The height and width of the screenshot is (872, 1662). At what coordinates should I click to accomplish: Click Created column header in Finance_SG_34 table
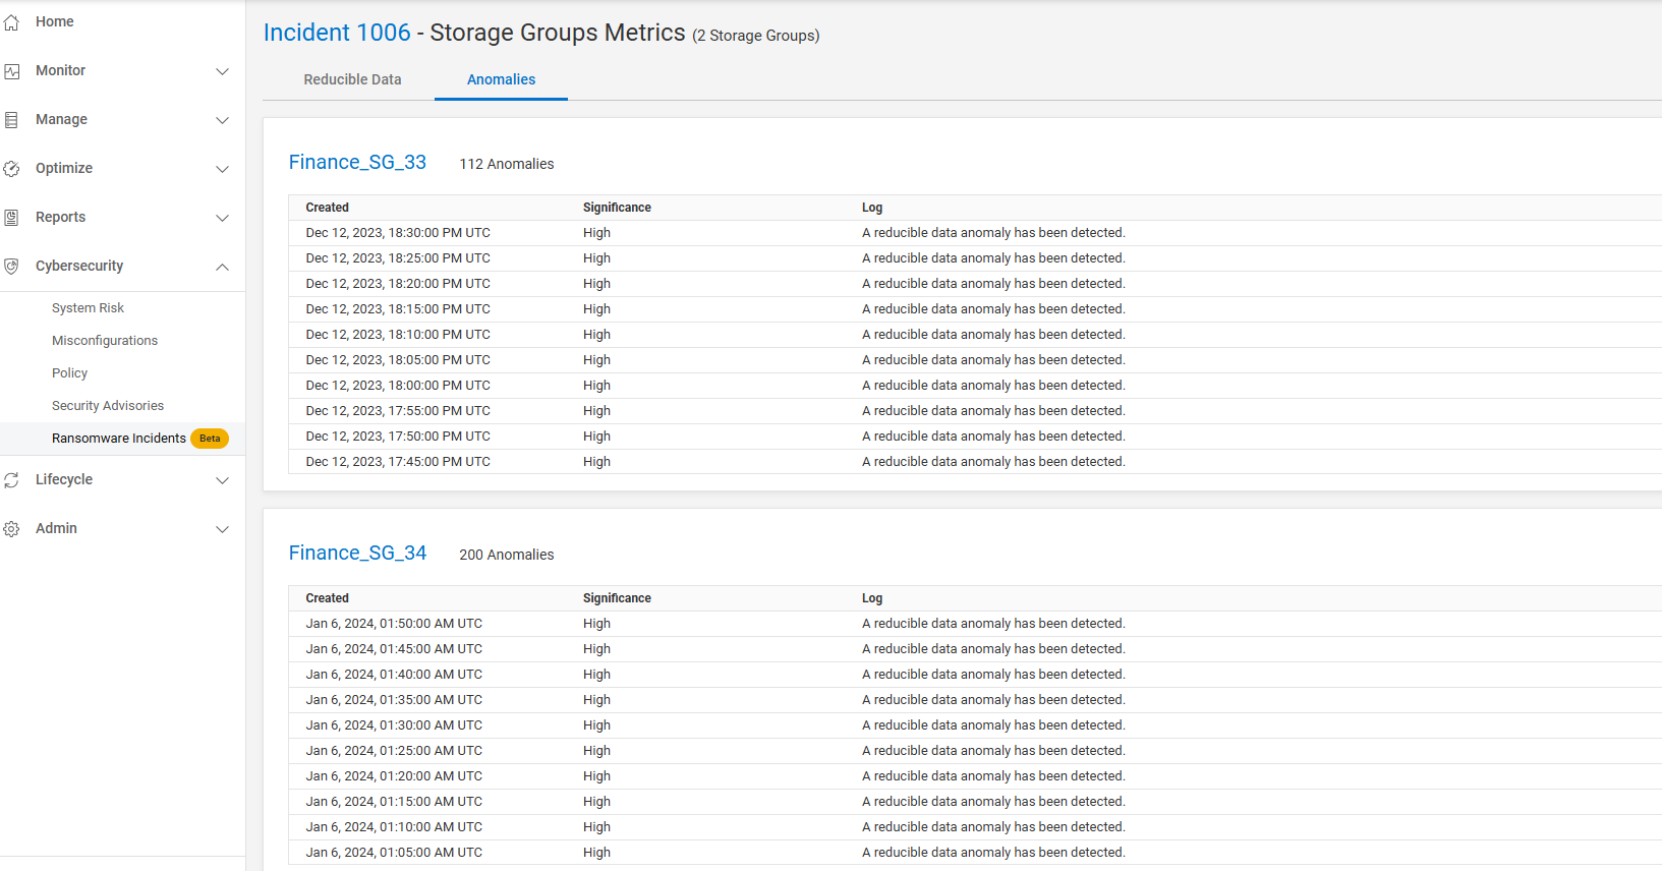(327, 598)
